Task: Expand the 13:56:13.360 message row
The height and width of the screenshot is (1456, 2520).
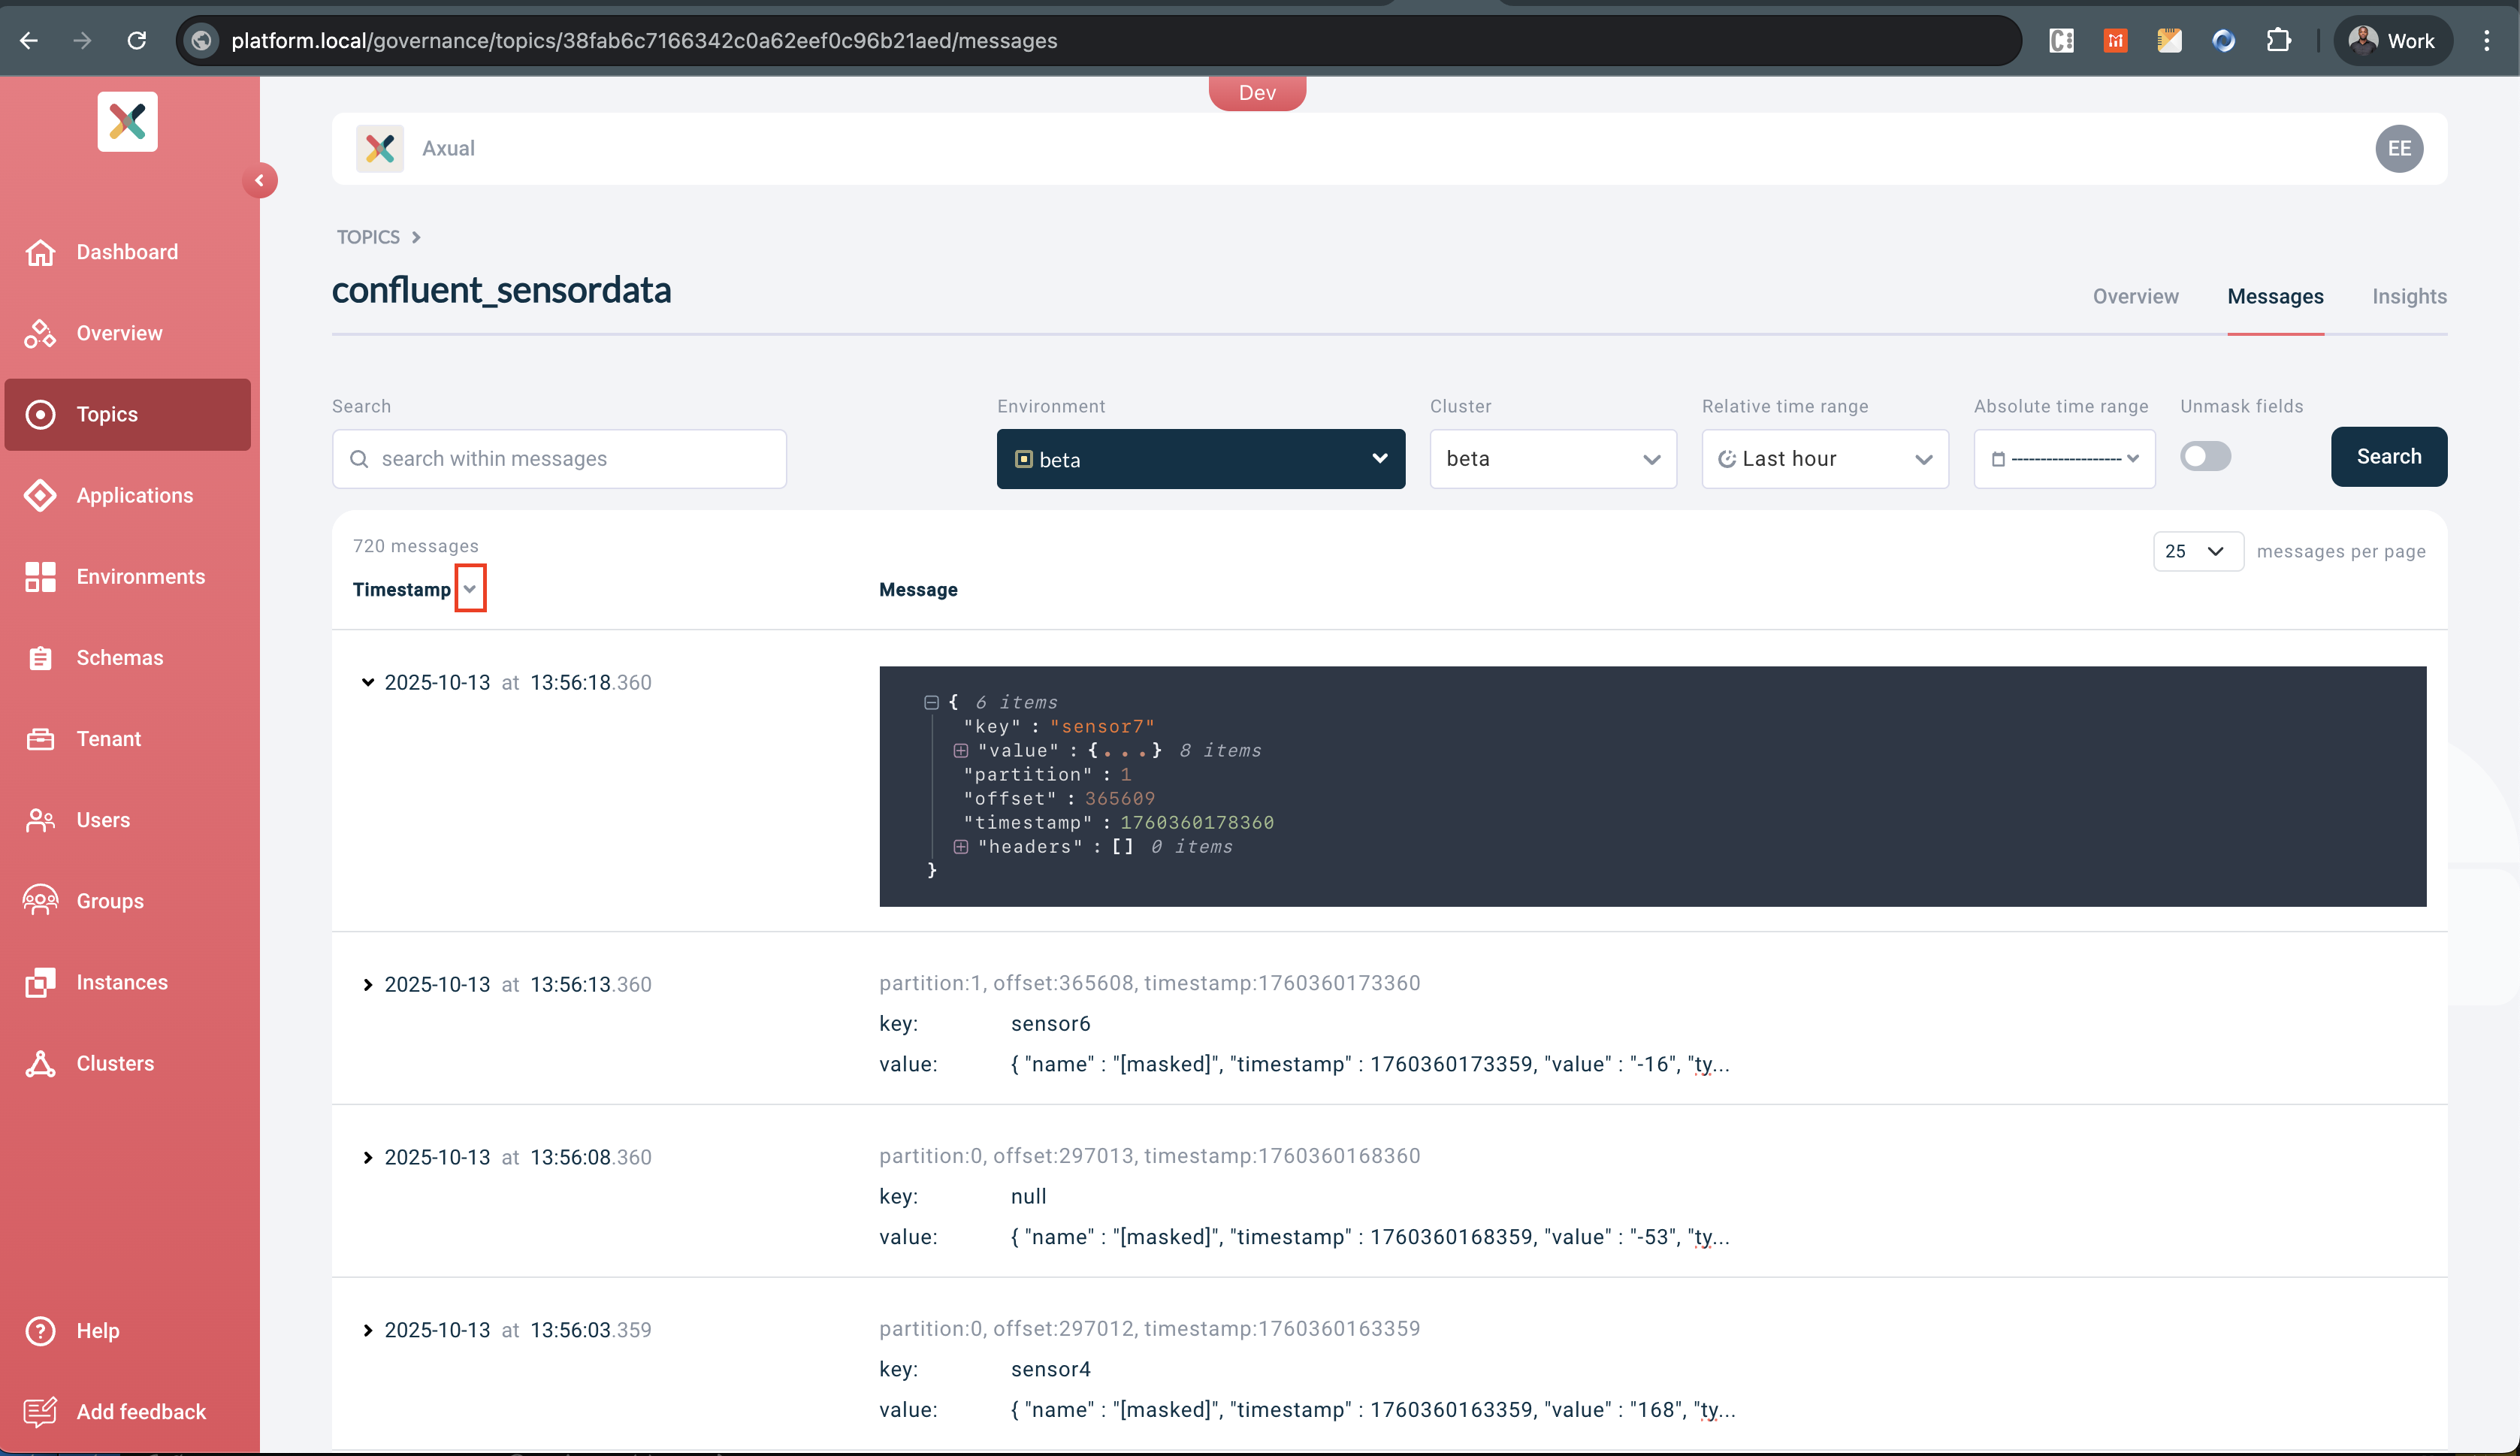Action: (x=368, y=985)
